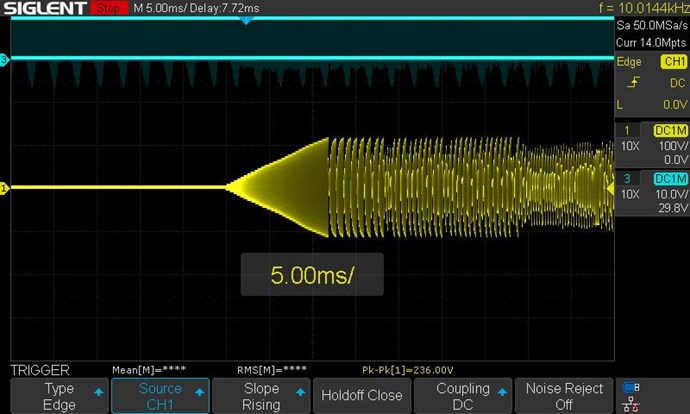
Task: Click the Mean[M]=**** measurement
Action: 149,370
